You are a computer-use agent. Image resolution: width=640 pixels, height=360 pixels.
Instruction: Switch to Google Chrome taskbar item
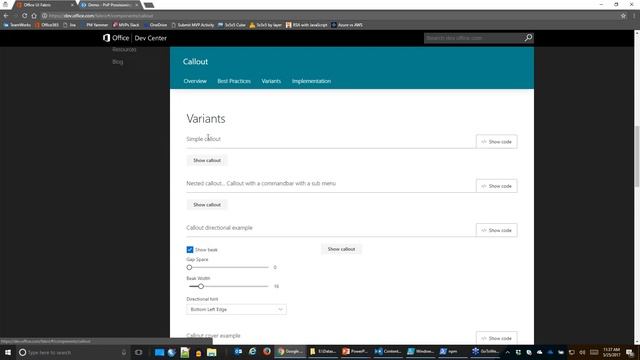click(x=290, y=351)
